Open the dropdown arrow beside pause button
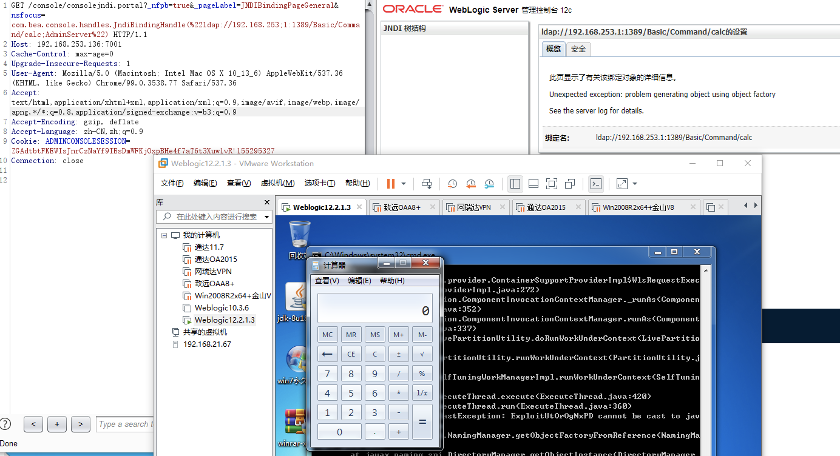The width and height of the screenshot is (840, 456). point(404,184)
